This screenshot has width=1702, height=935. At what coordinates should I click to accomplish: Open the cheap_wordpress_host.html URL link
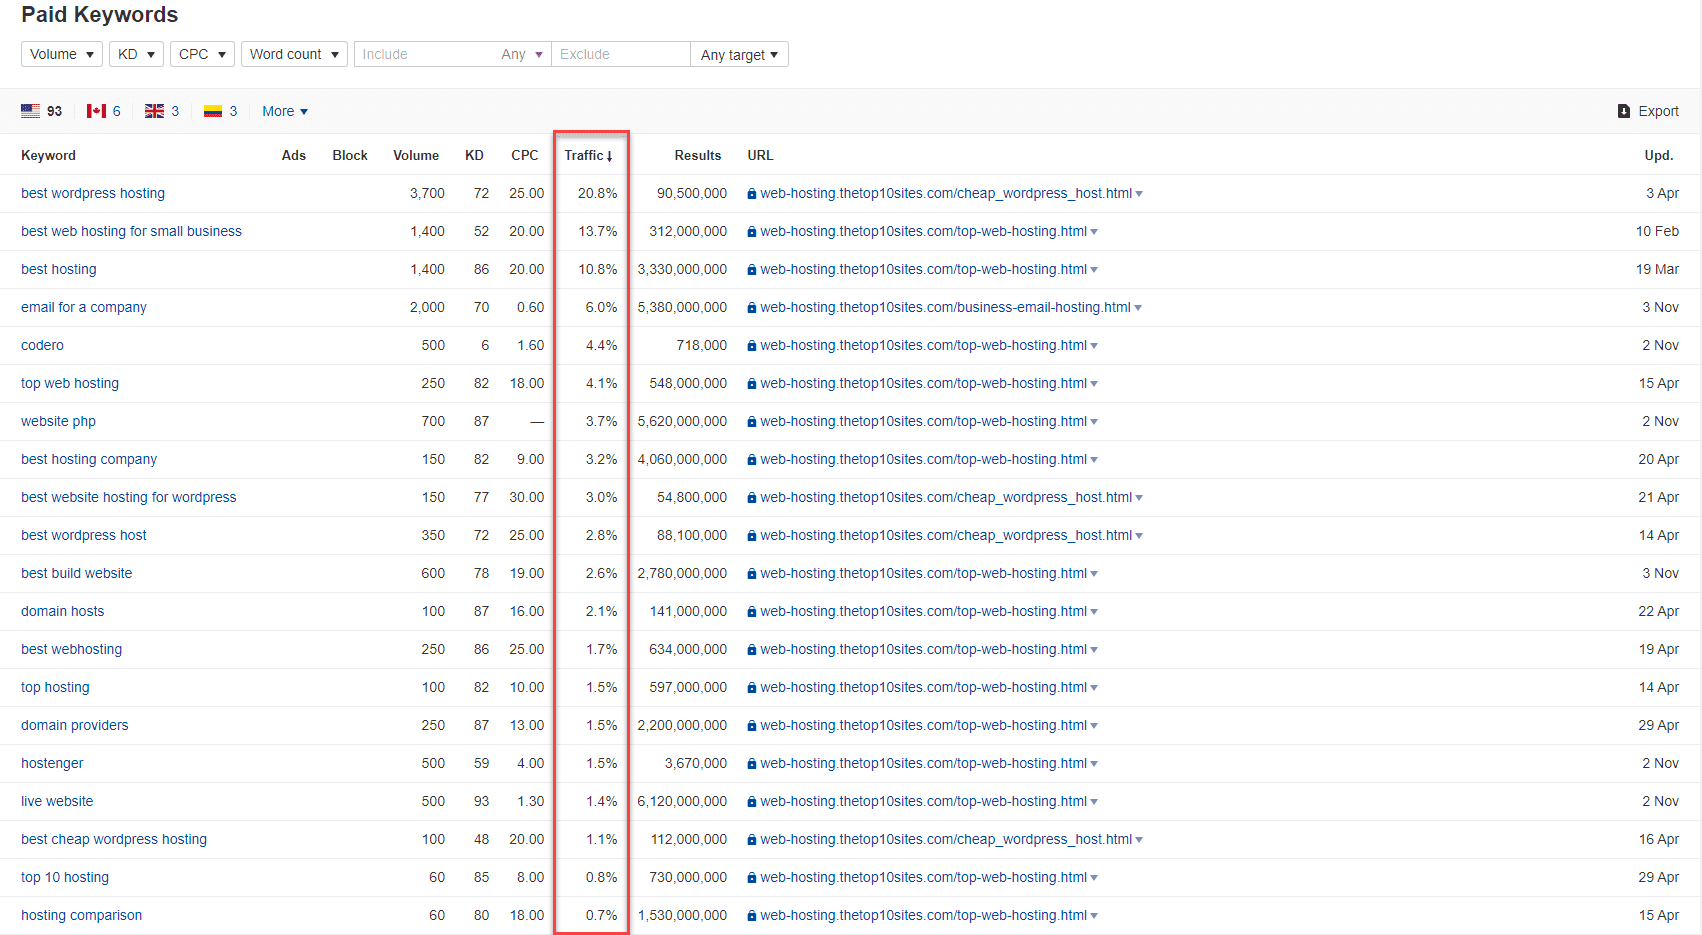tap(945, 193)
